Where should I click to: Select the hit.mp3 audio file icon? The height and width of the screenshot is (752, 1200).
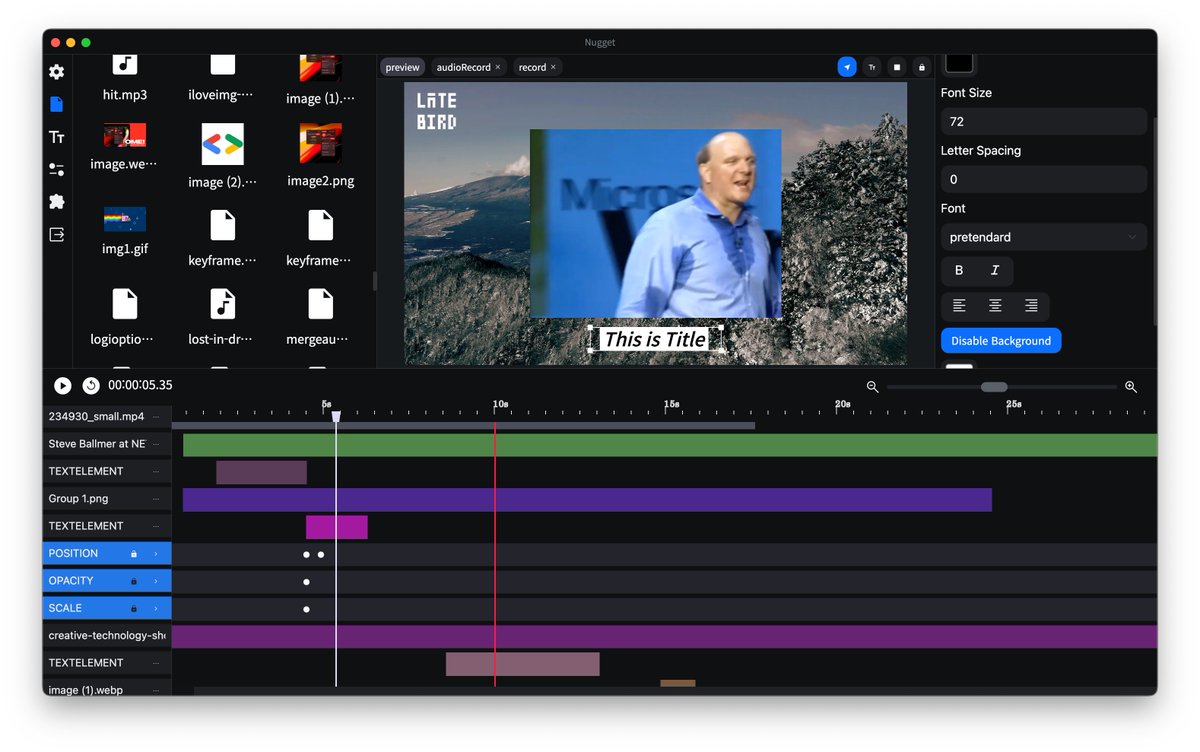(x=125, y=64)
